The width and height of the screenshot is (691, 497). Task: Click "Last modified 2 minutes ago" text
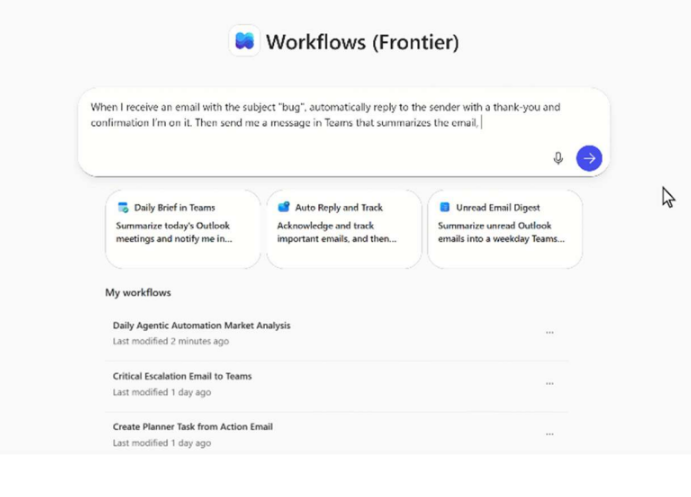point(170,342)
